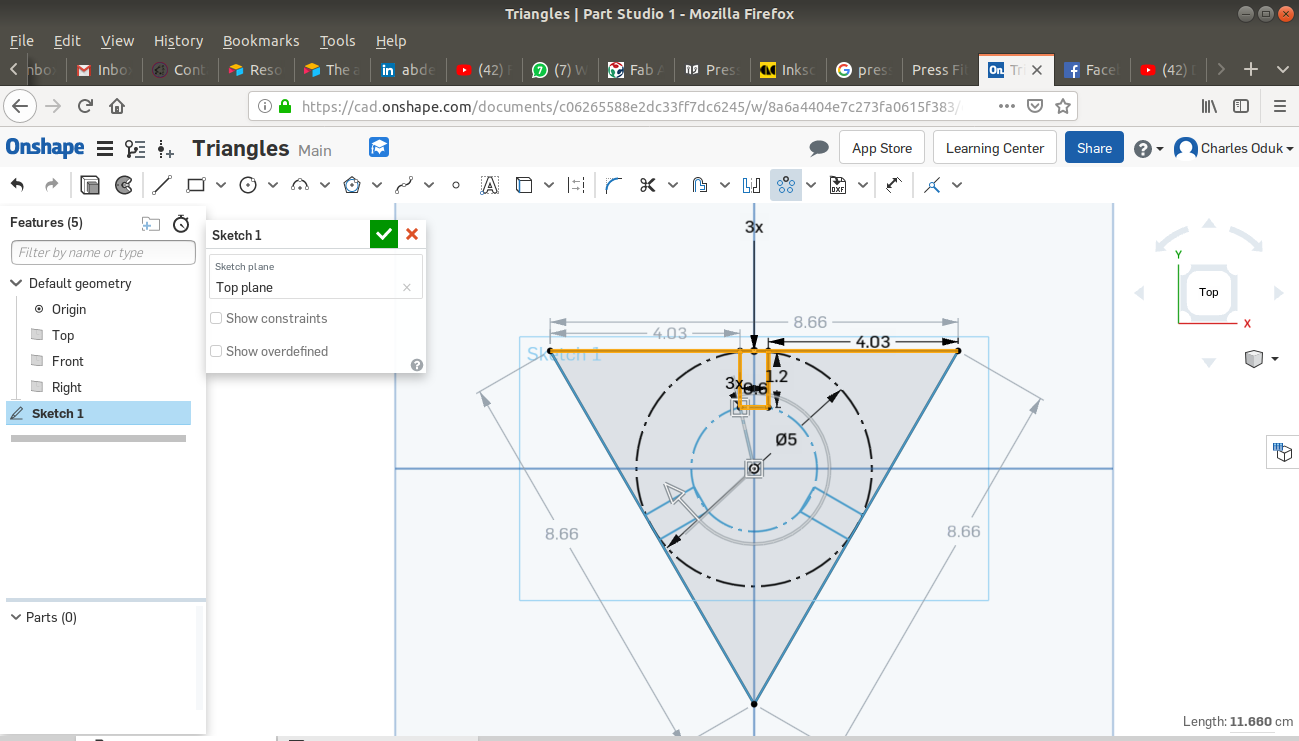Open the History menu
1299x741 pixels.
178,41
